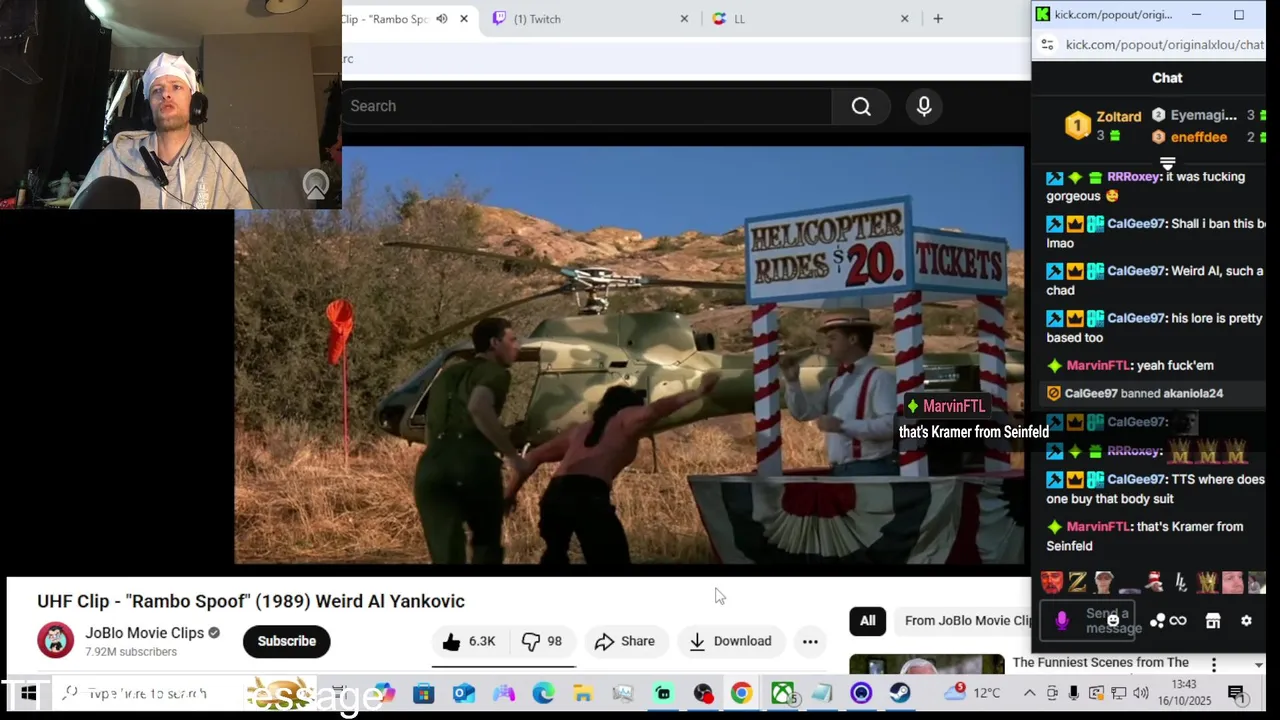Click the recommended video thumbnail
Screen dimensions: 1280x720
(x=927, y=665)
